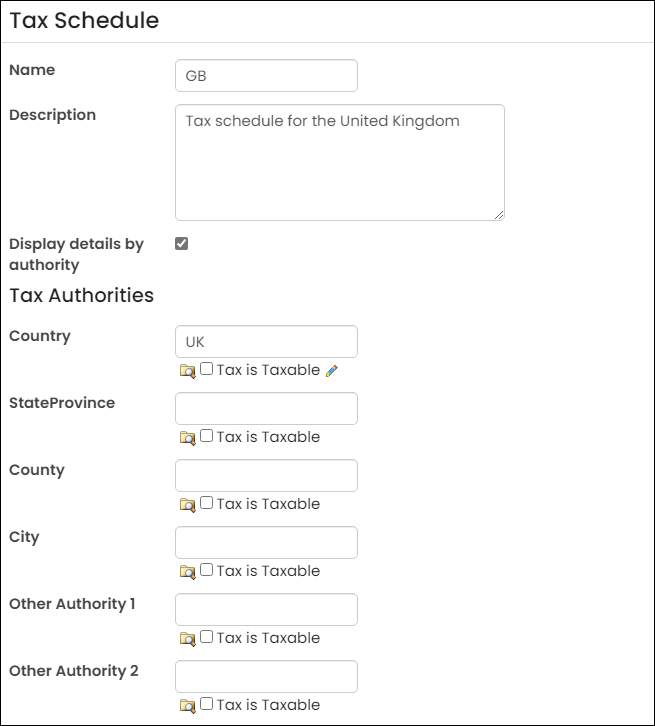Tick Tax is Taxable for Other Authority 1
This screenshot has width=655, height=726.
point(206,637)
